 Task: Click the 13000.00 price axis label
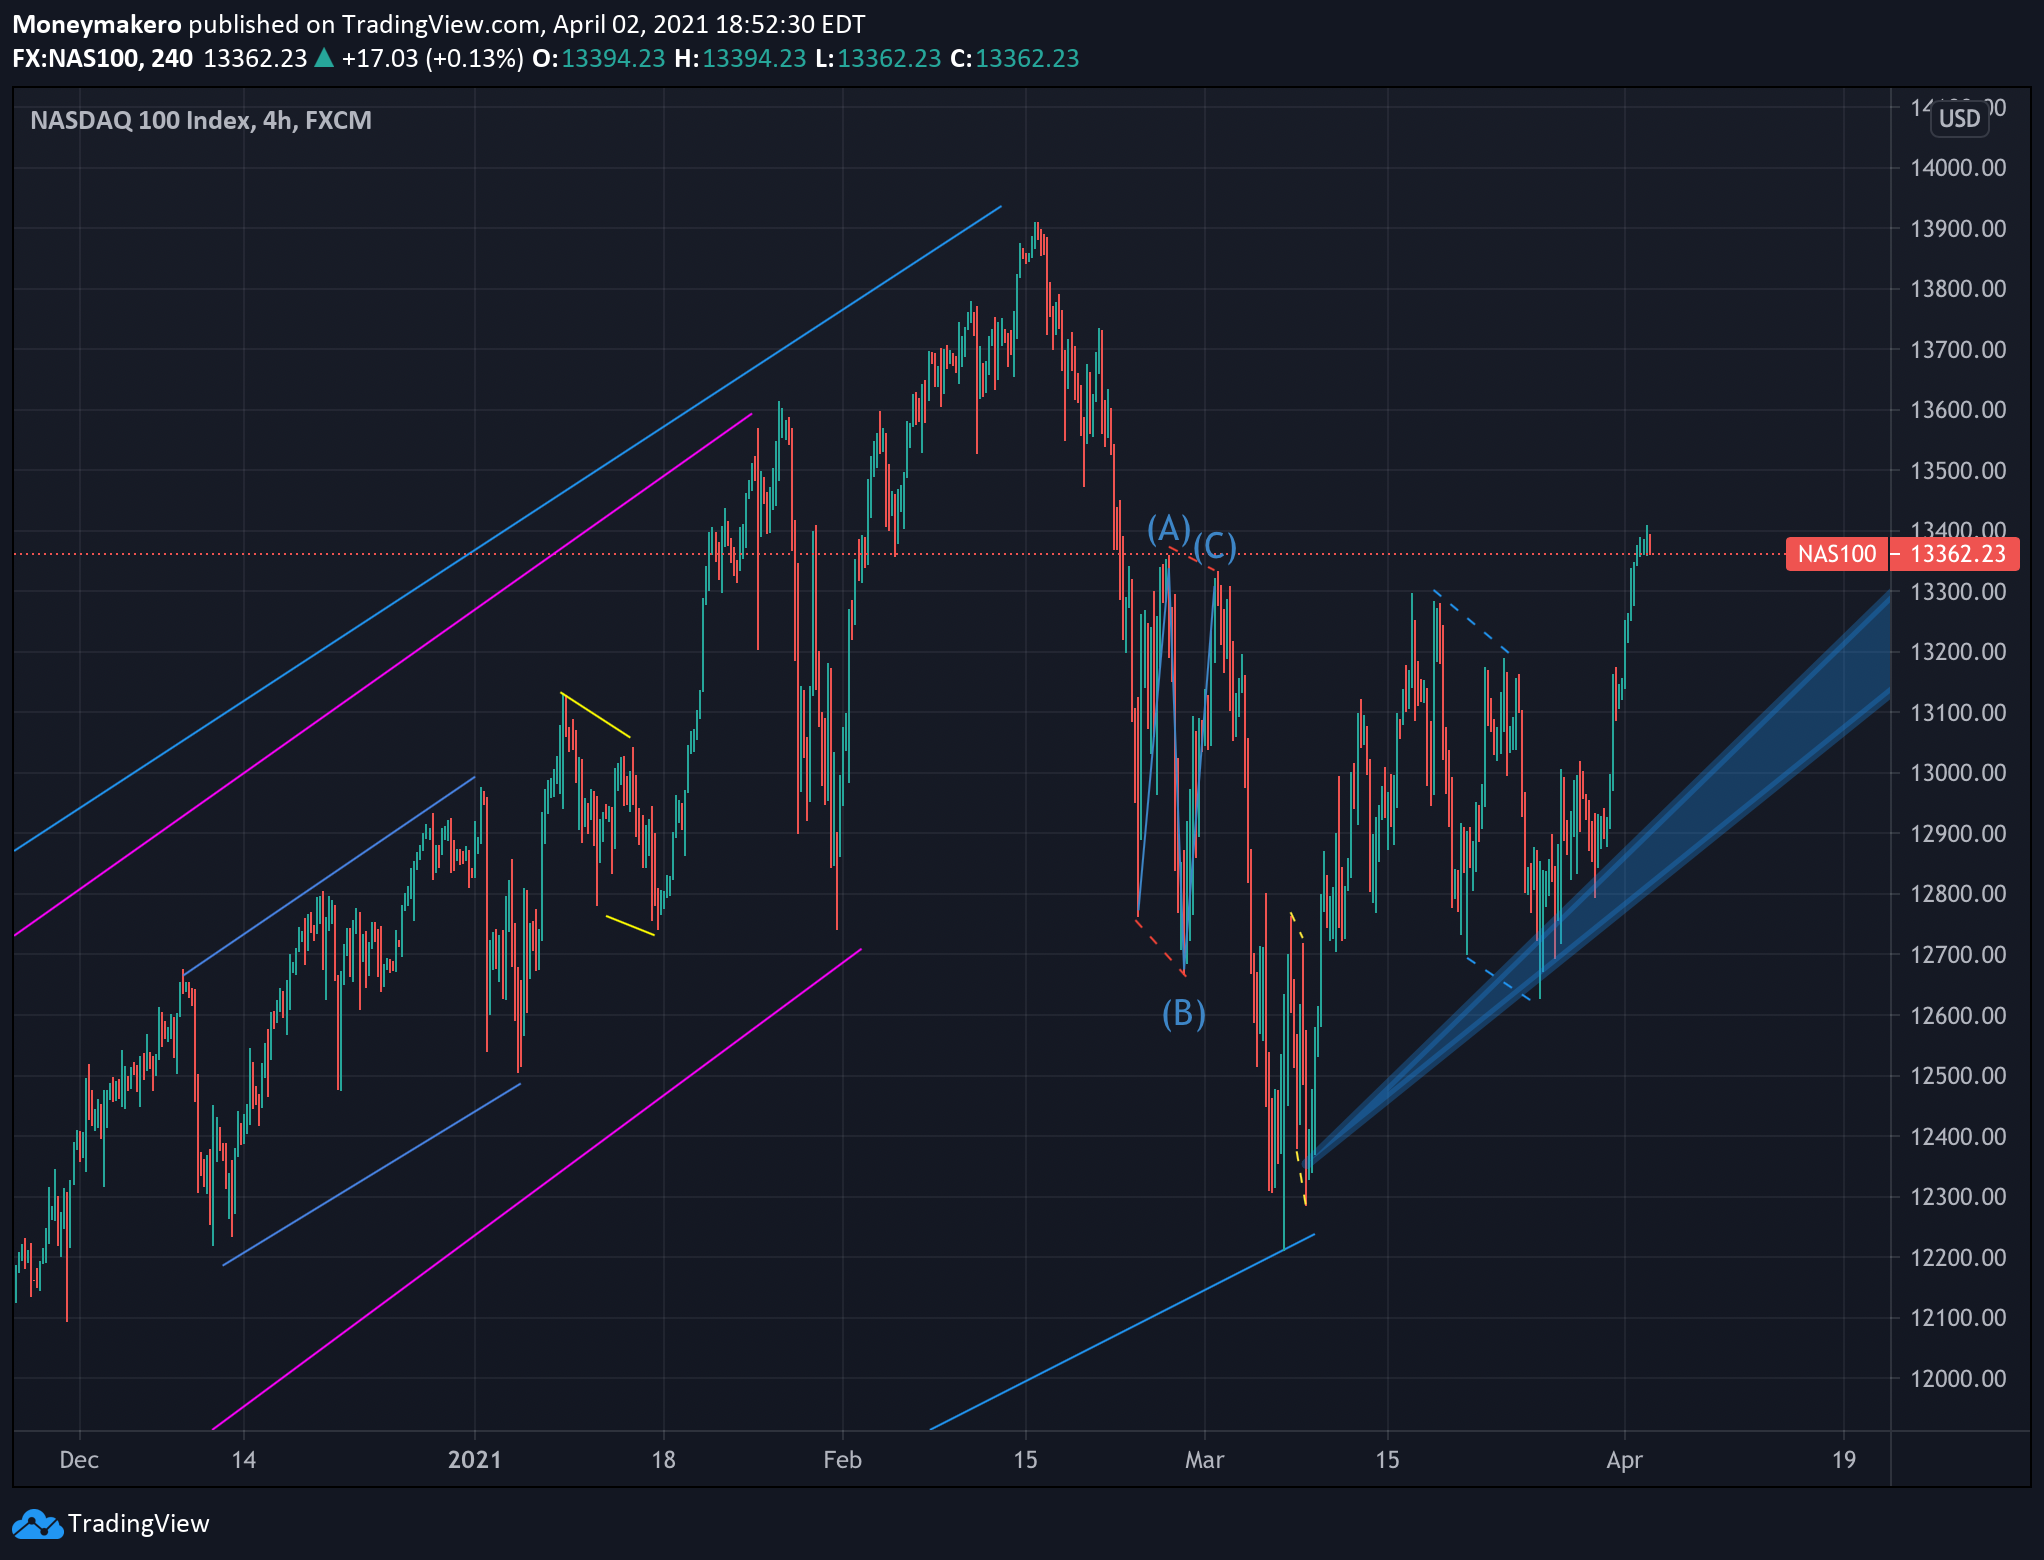1958,773
